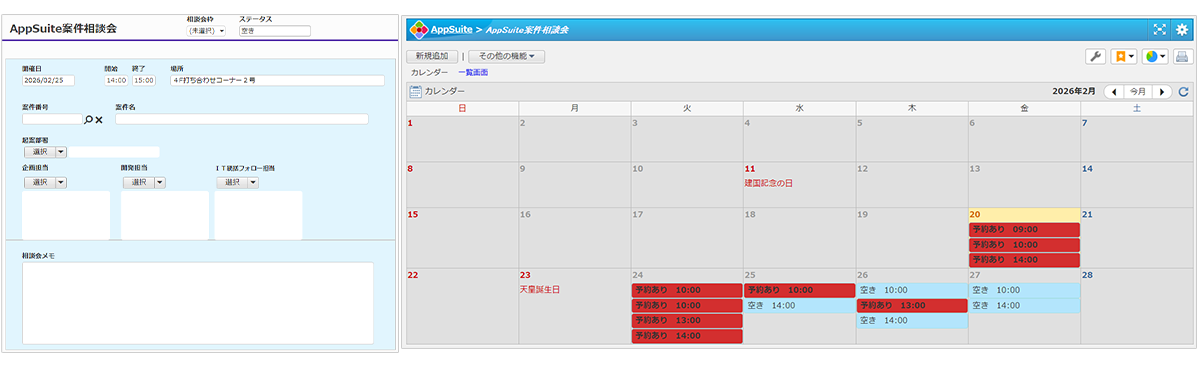Screen dimensions: 1200x370
Task: Click the fullscreen expand icon in header
Action: click(x=1160, y=30)
